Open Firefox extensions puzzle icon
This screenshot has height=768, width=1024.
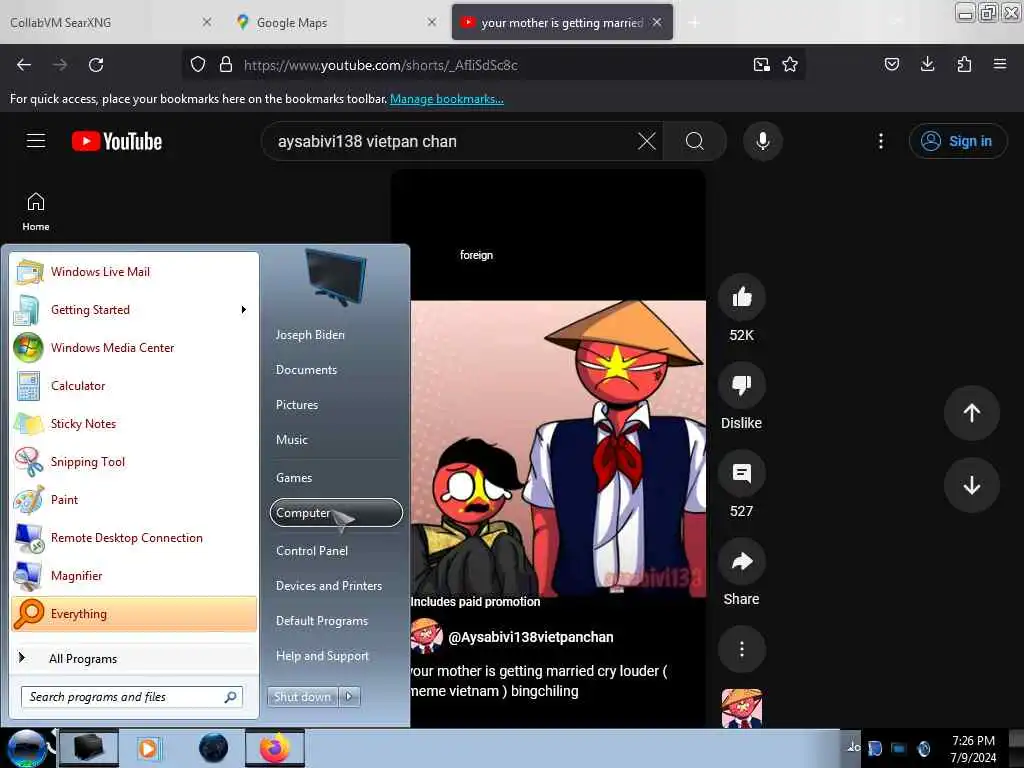pos(964,64)
